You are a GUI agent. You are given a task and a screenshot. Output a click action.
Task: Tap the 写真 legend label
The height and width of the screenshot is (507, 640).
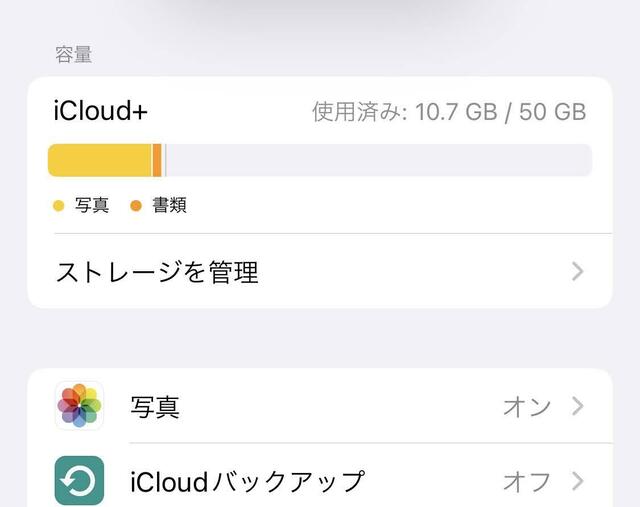click(x=92, y=206)
